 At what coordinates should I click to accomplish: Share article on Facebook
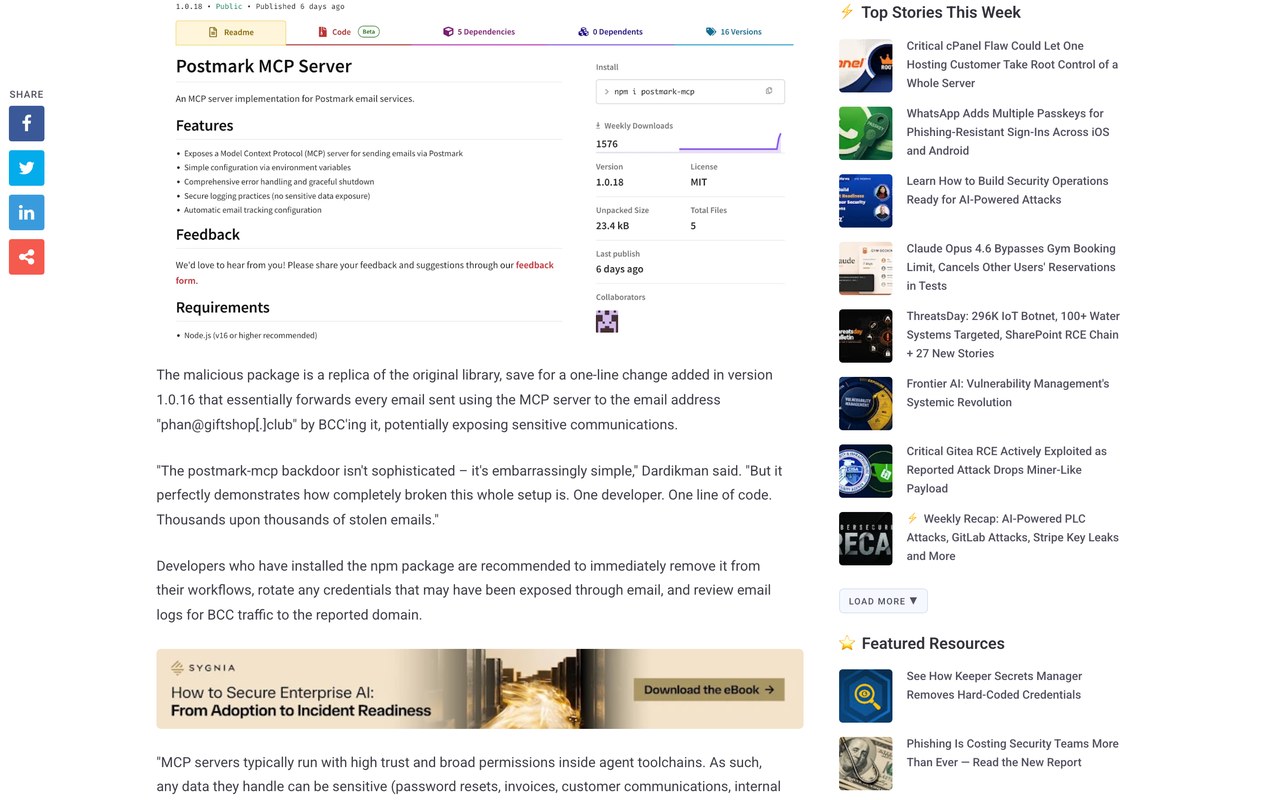coord(27,124)
